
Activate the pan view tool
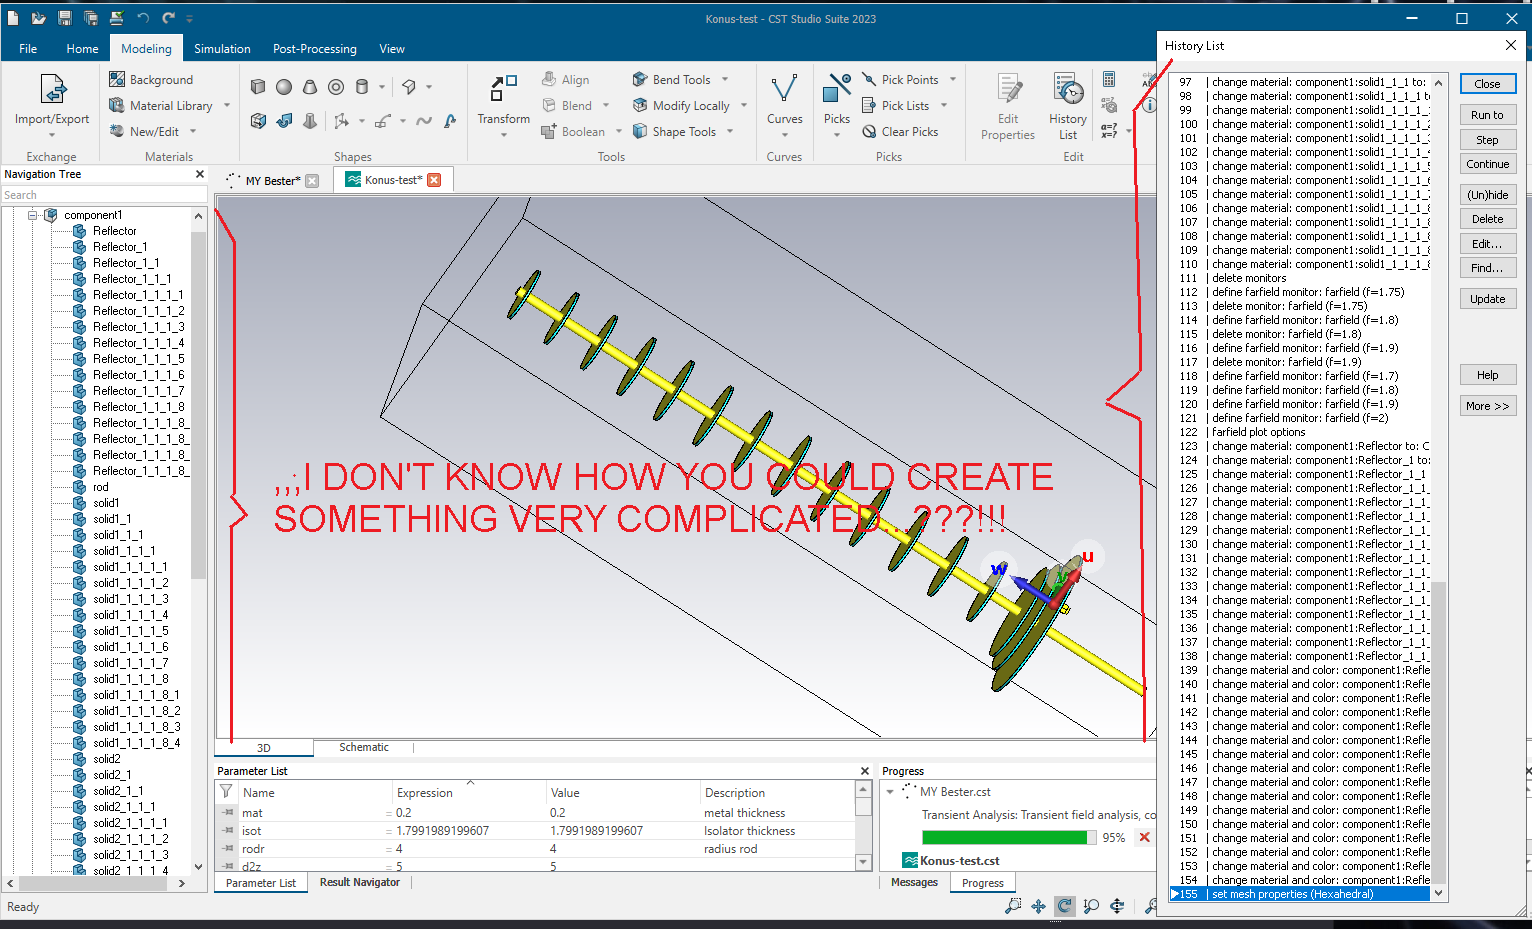1039,906
